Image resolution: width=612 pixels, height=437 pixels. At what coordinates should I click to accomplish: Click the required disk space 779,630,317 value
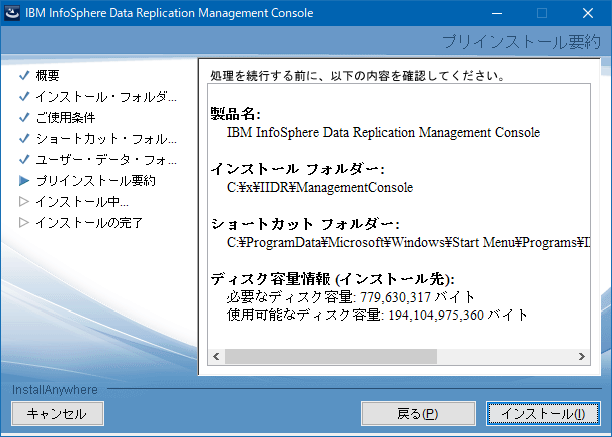coord(395,297)
